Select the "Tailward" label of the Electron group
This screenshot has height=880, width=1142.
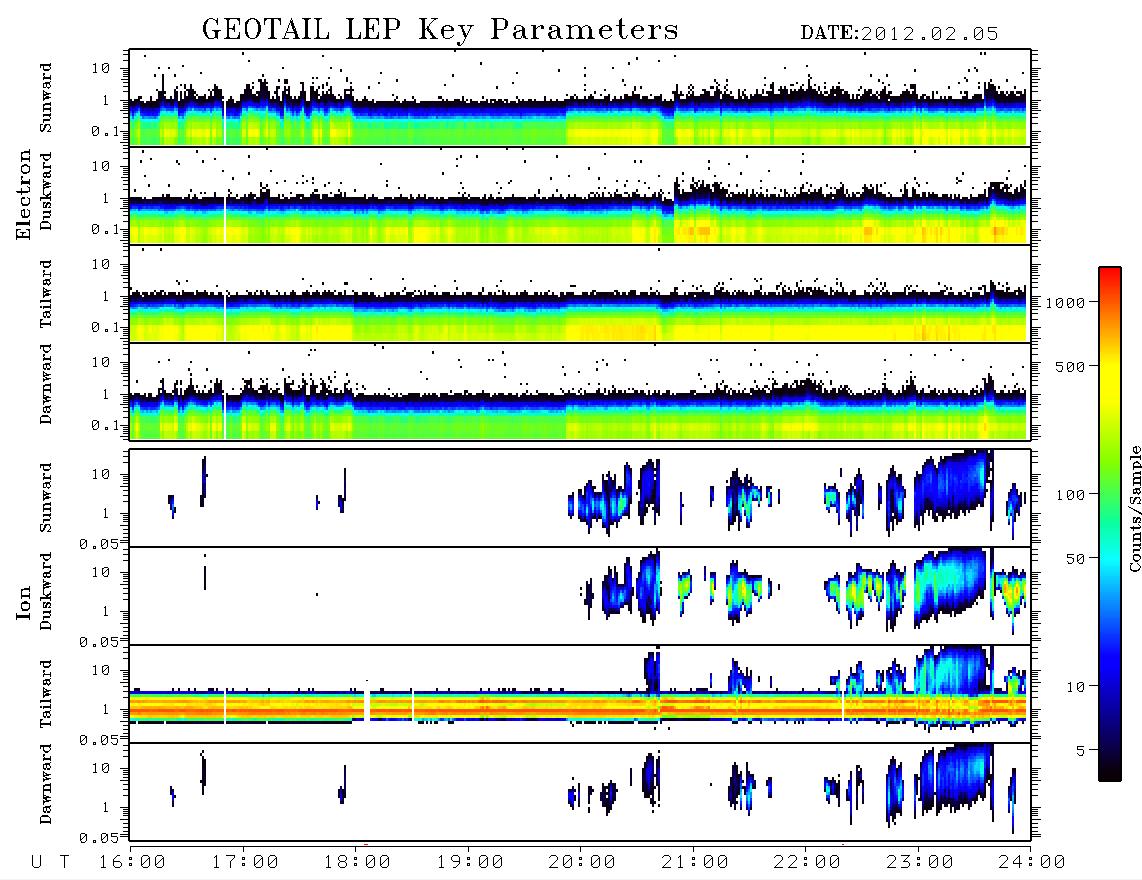click(x=46, y=294)
